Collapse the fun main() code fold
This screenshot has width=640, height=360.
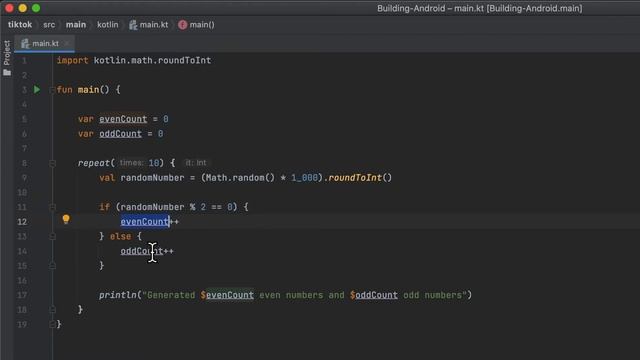pyautogui.click(x=52, y=90)
